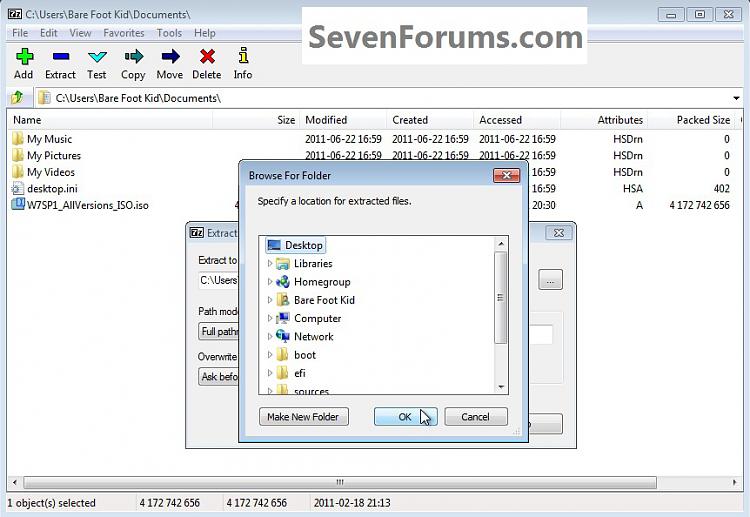The width and height of the screenshot is (750, 517).
Task: Click the efi folder icon
Action: click(283, 373)
